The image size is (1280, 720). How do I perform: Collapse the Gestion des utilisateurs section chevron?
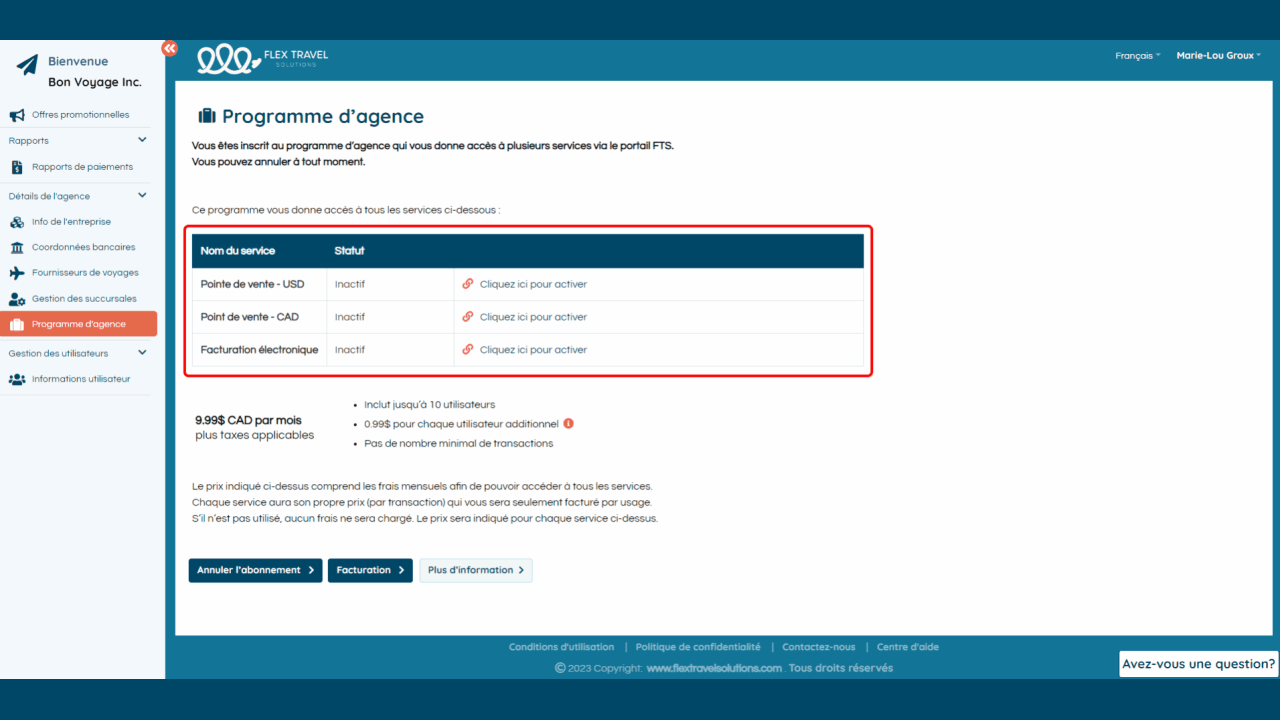[x=142, y=353]
